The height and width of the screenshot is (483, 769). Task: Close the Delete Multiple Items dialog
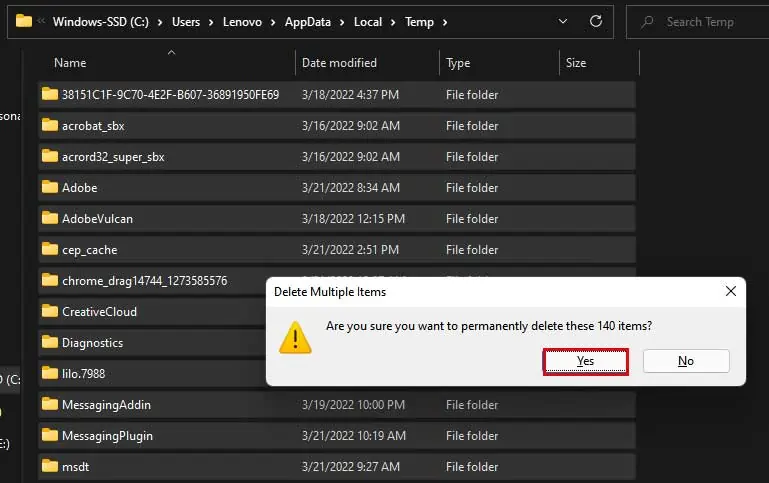[731, 291]
